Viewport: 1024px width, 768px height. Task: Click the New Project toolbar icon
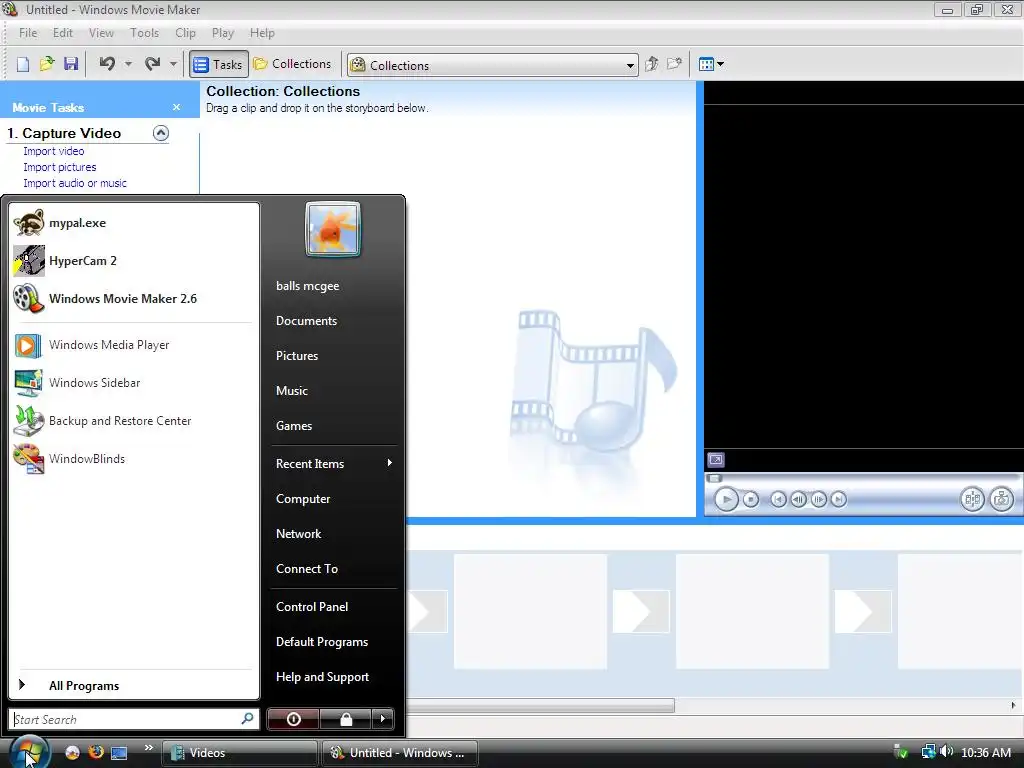23,64
